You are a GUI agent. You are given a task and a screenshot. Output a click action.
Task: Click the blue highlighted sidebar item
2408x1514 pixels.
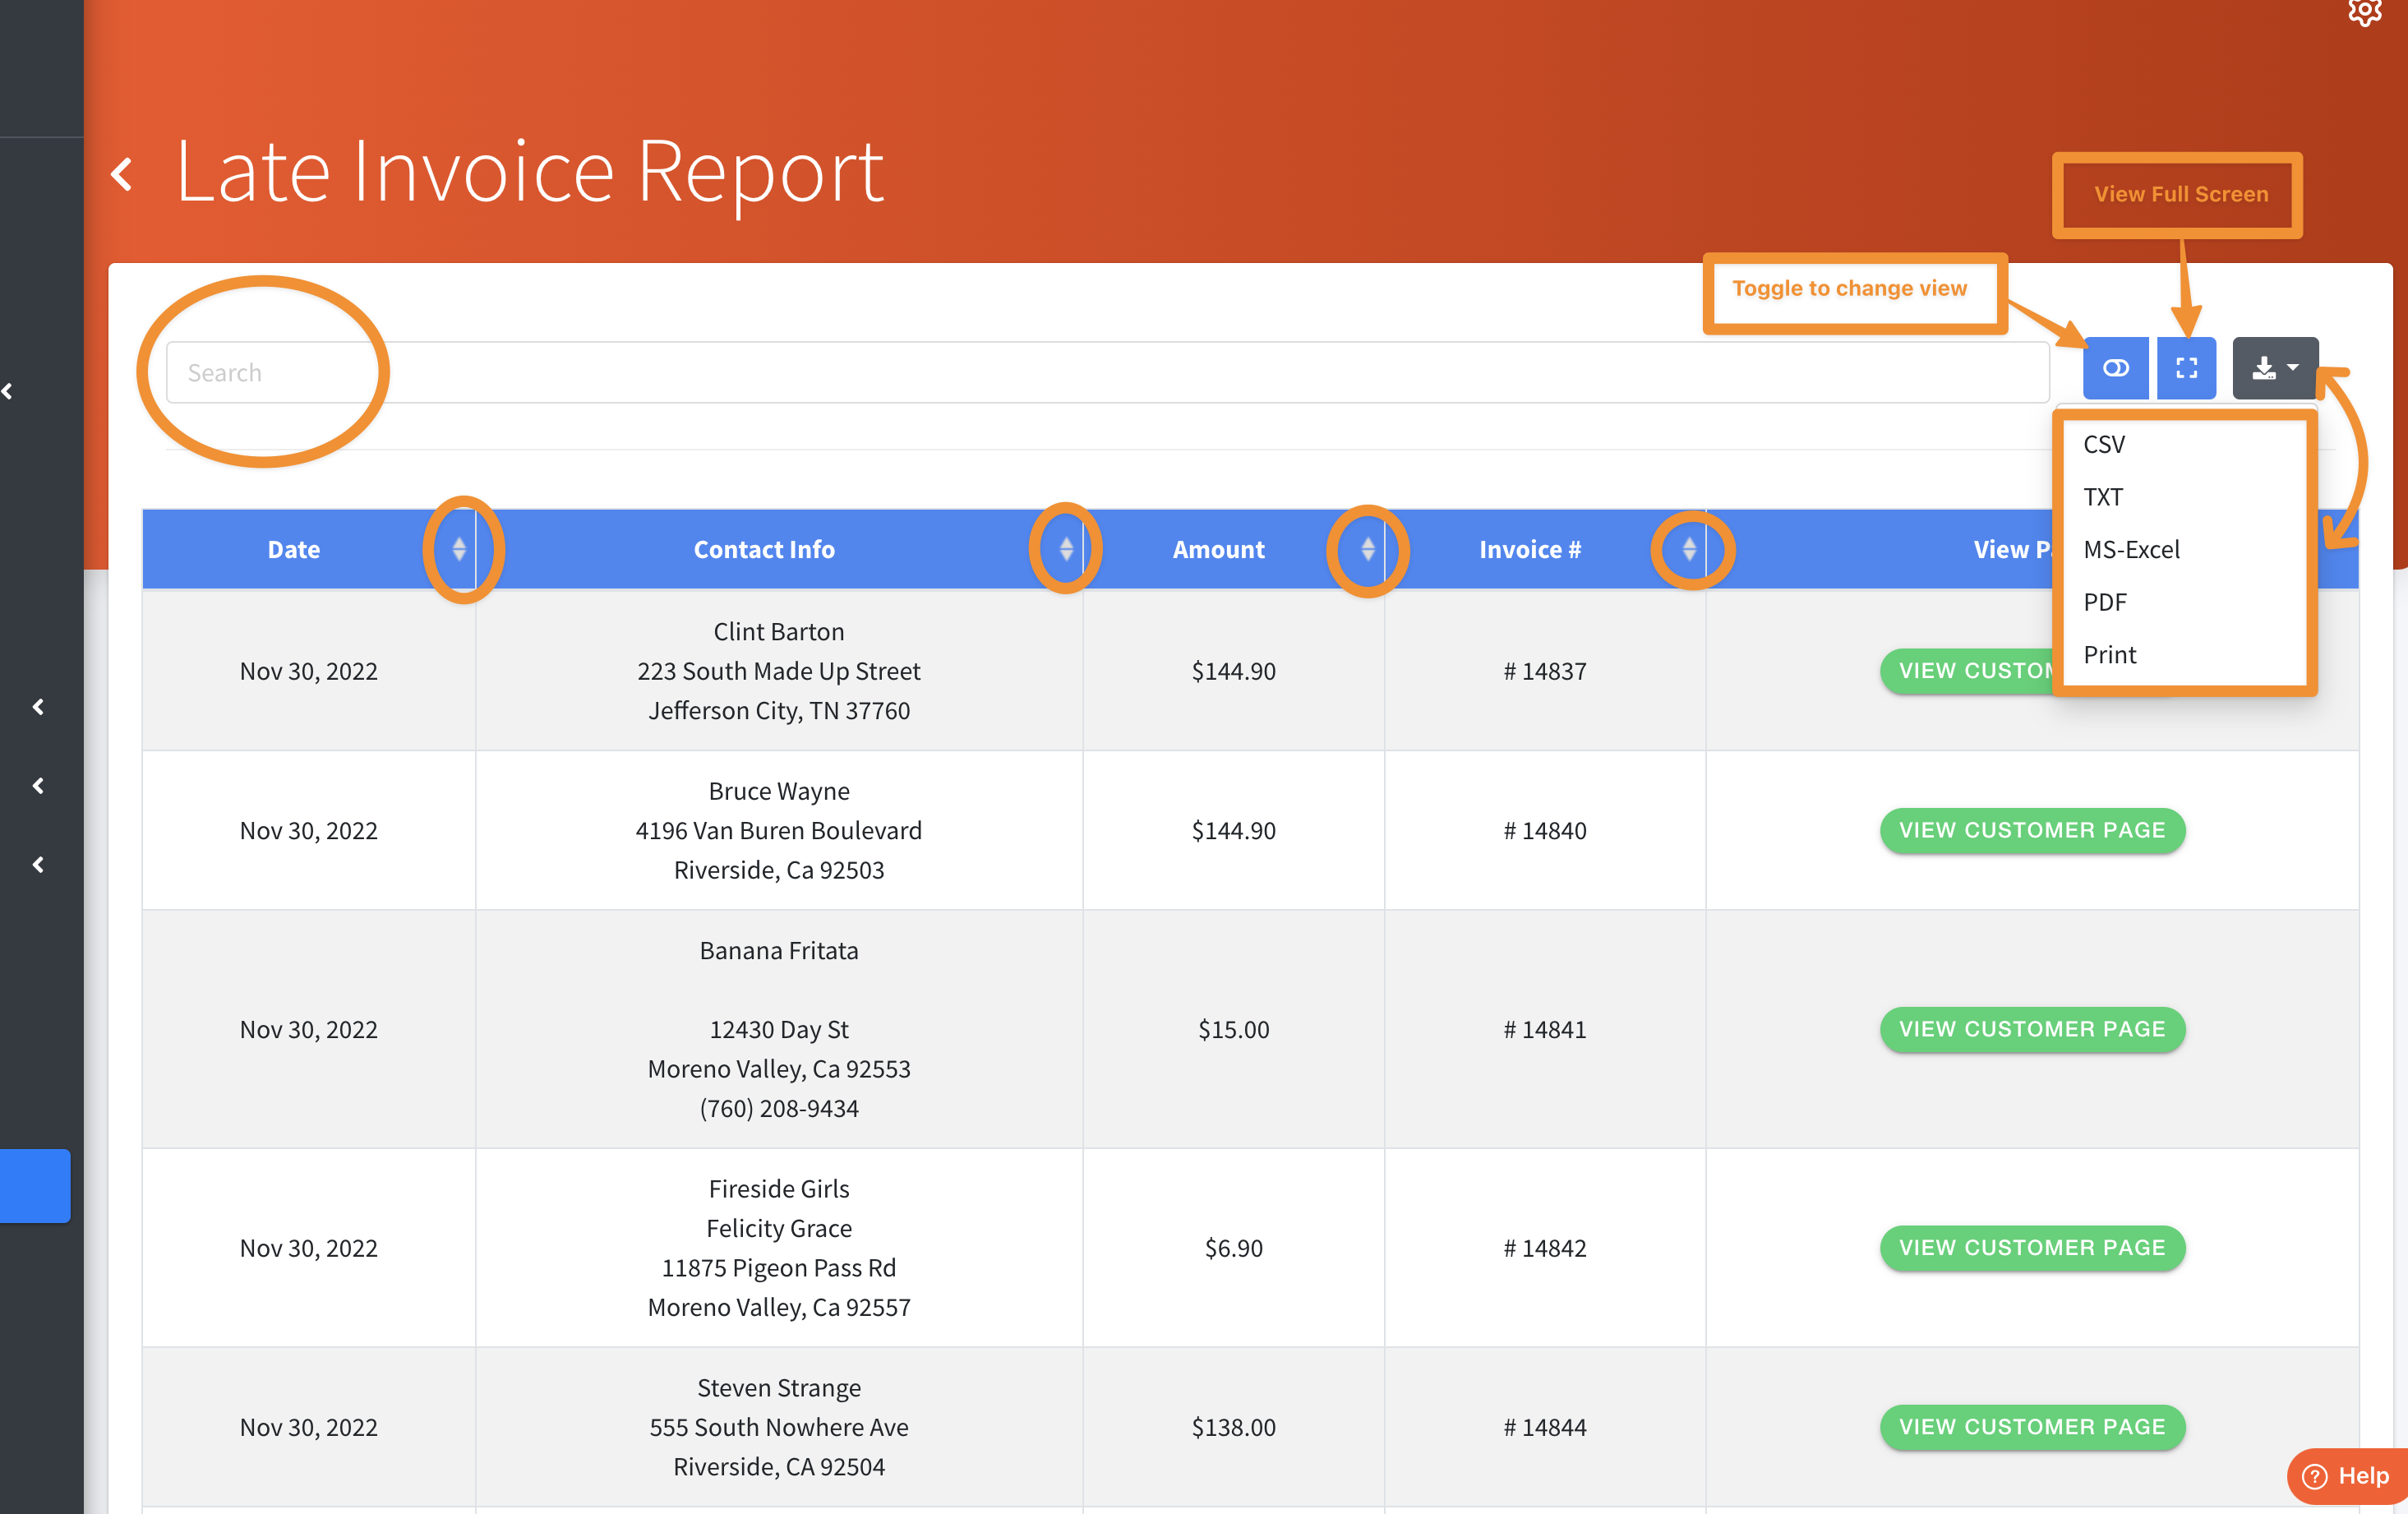pos(35,1185)
